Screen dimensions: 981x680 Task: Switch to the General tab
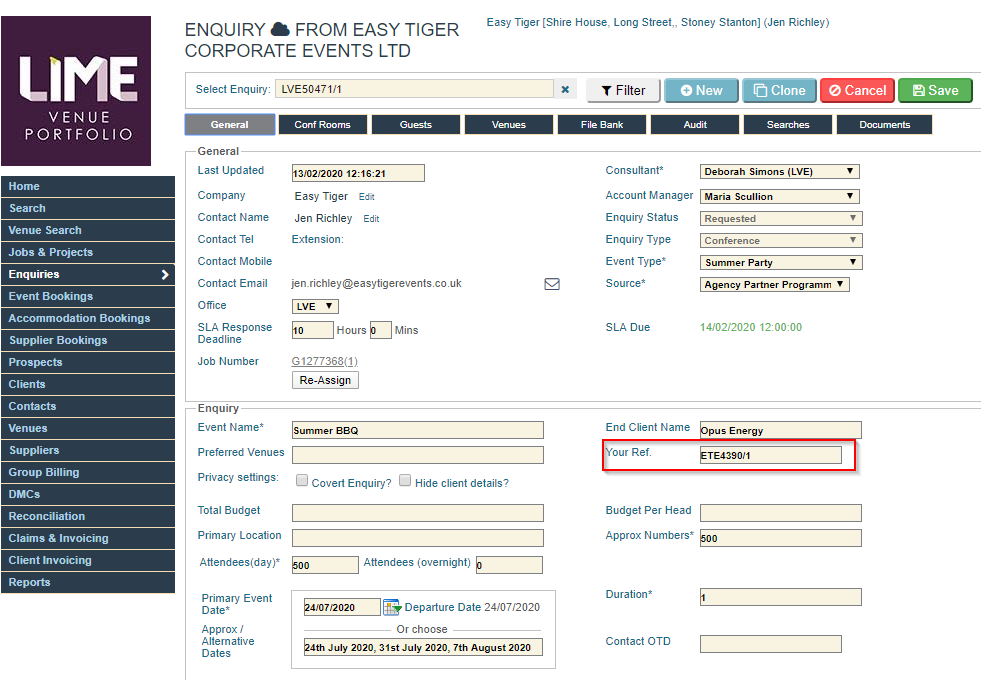pyautogui.click(x=230, y=124)
